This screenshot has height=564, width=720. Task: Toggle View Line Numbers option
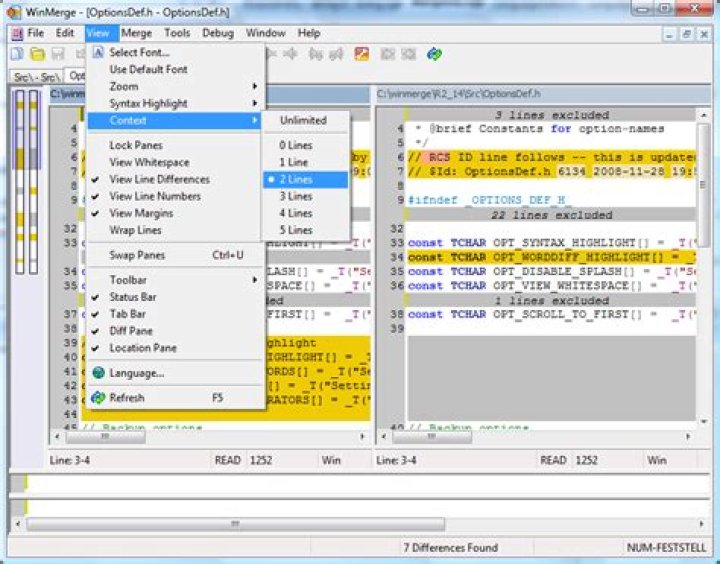(173, 196)
